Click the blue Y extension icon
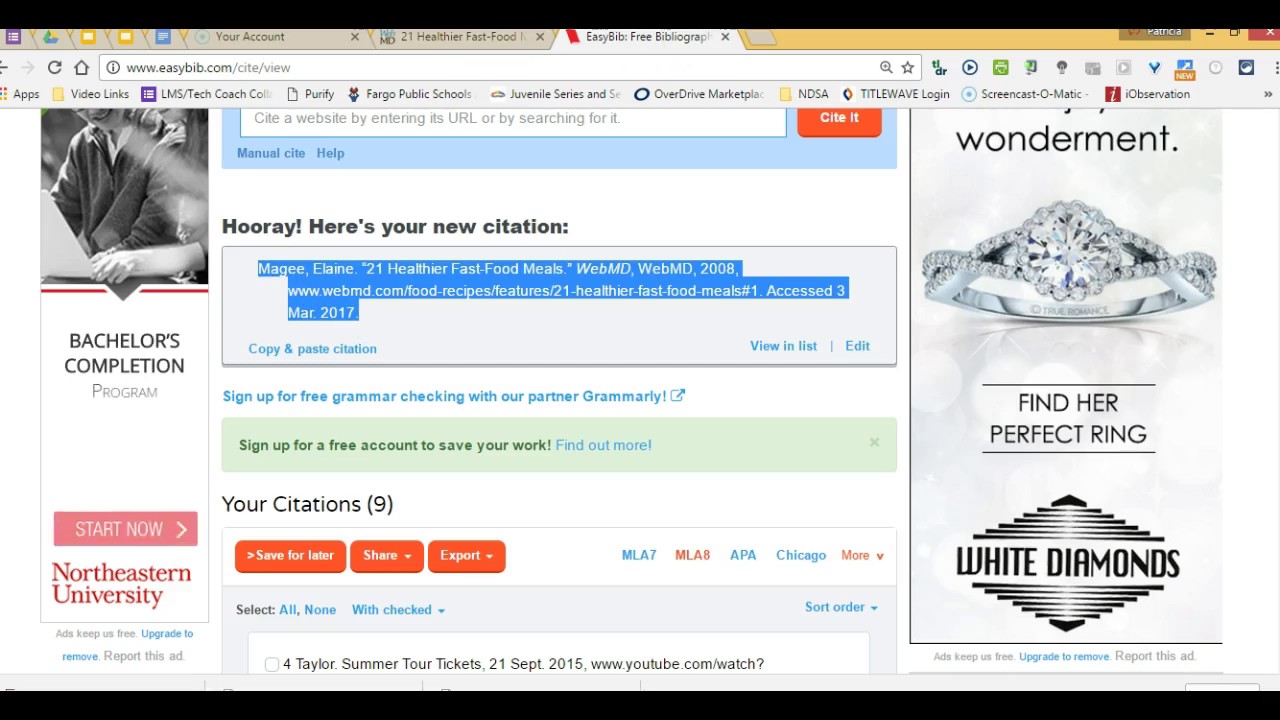This screenshot has height=720, width=1280. click(x=1154, y=68)
